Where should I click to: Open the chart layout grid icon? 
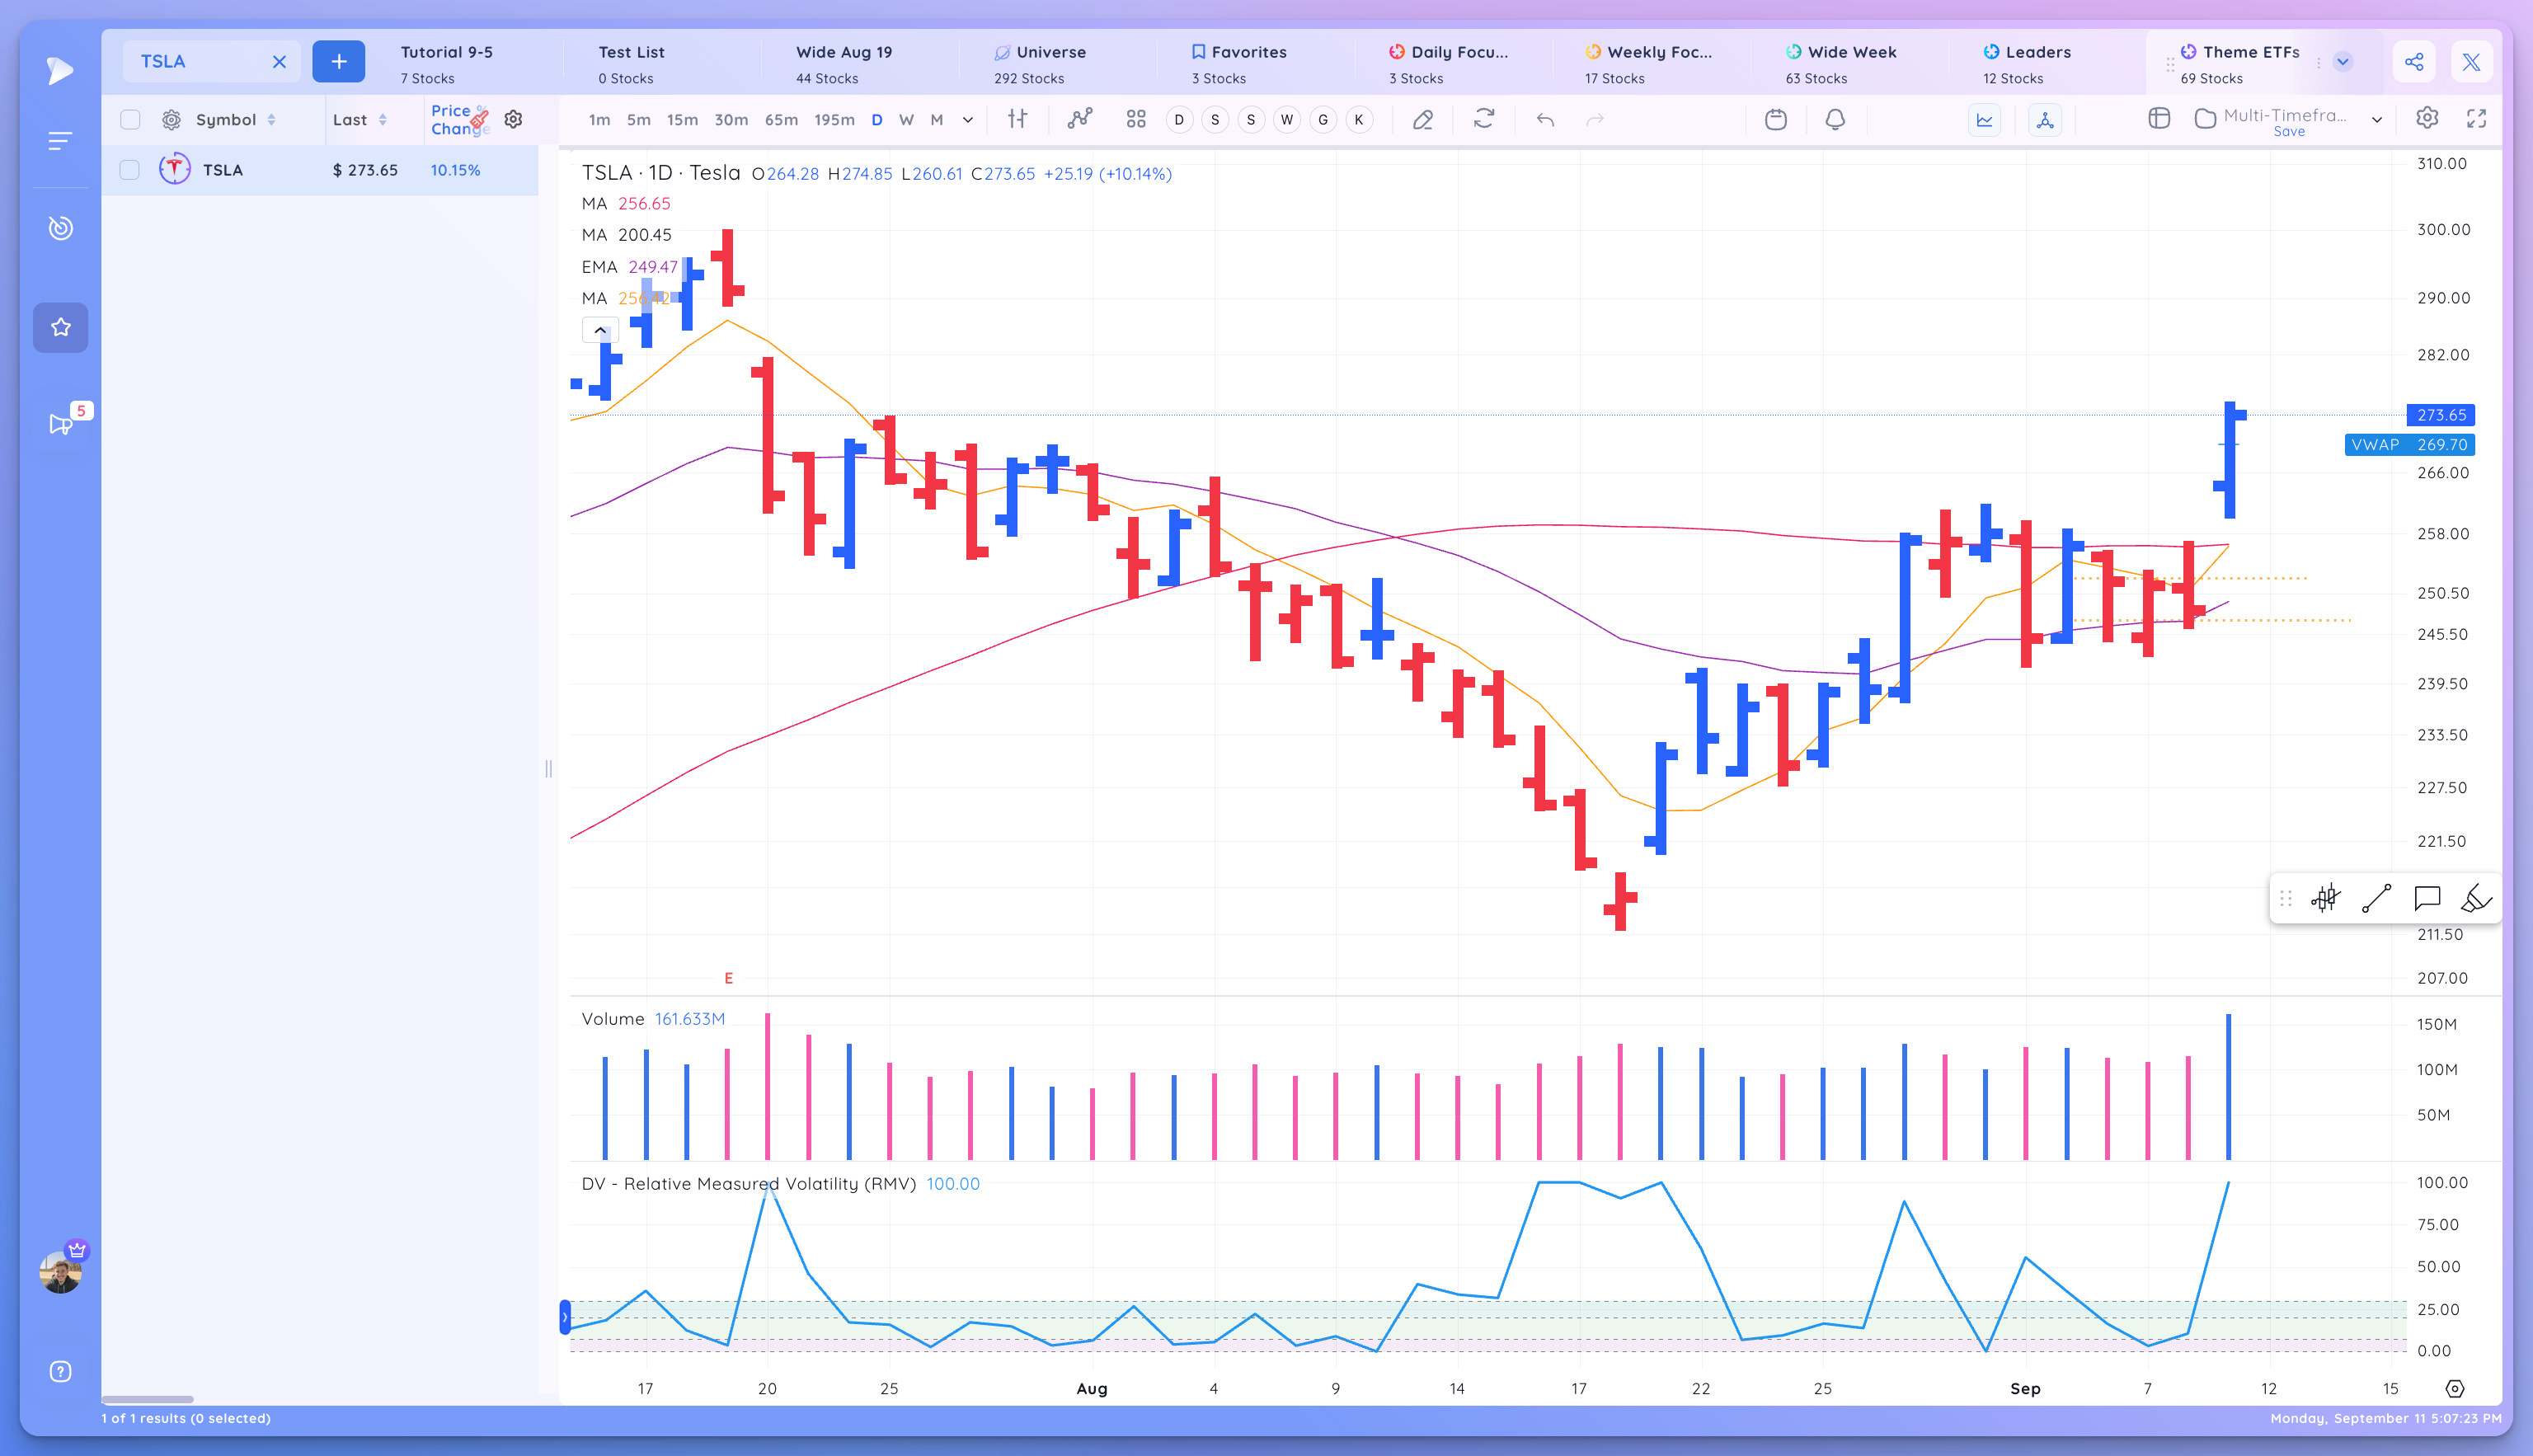pyautogui.click(x=1136, y=119)
